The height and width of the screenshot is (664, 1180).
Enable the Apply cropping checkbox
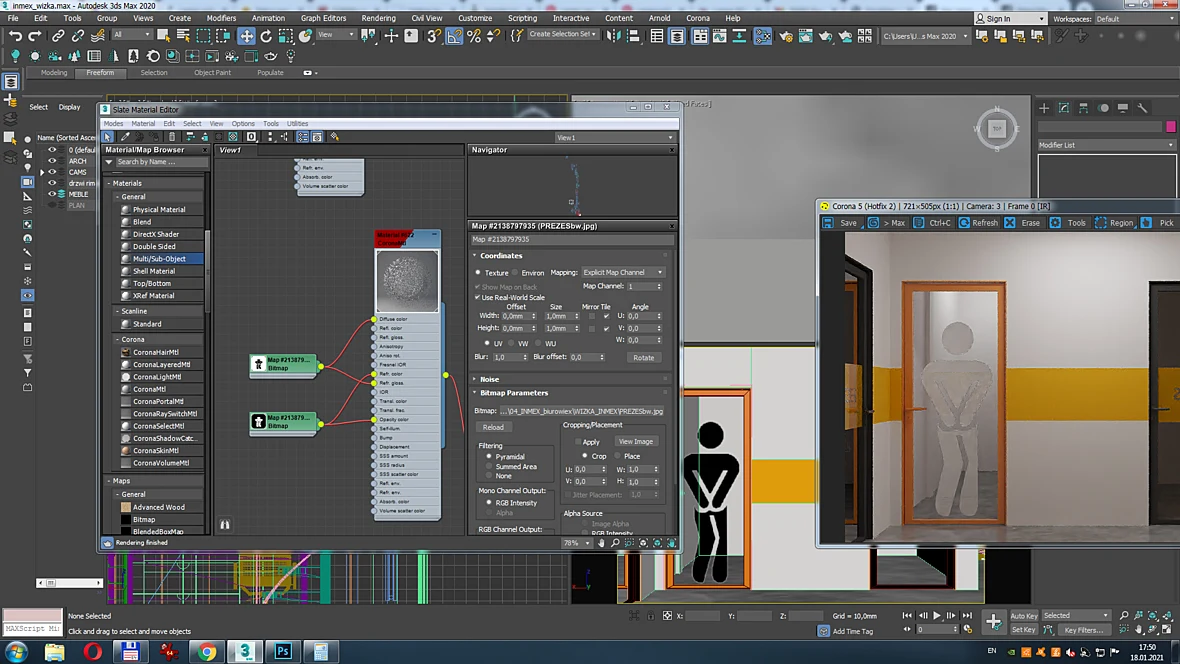pyautogui.click(x=578, y=442)
